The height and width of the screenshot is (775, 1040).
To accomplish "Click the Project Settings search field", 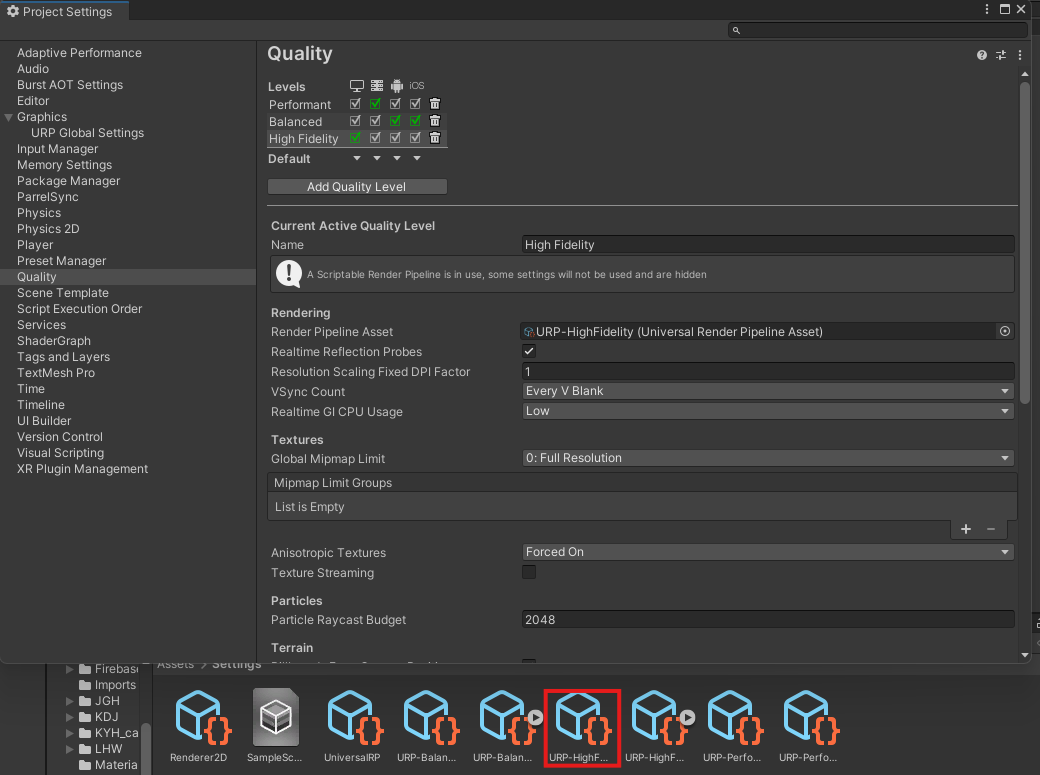I will (x=878, y=30).
